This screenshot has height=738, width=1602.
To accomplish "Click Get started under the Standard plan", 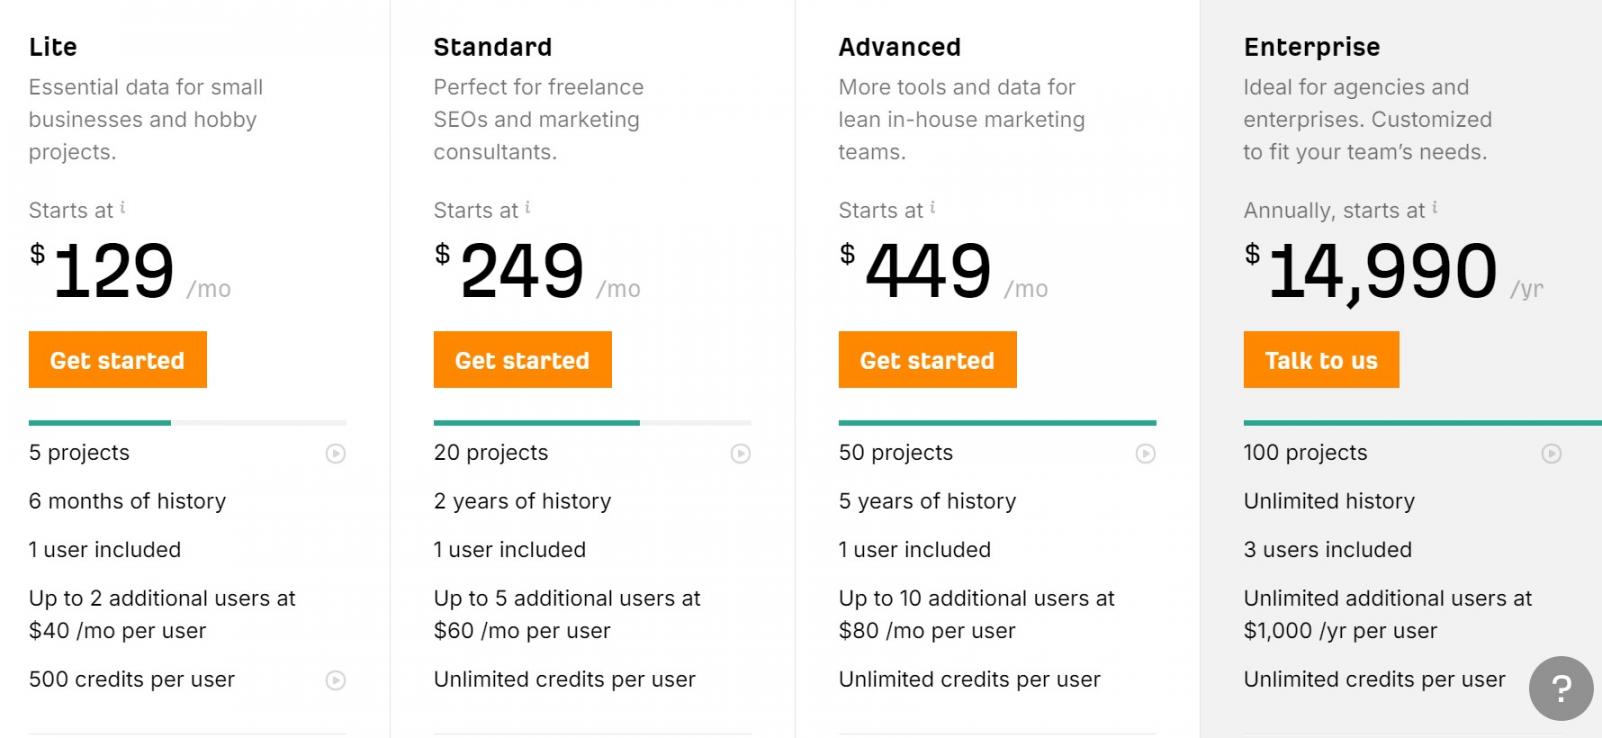I will 523,360.
